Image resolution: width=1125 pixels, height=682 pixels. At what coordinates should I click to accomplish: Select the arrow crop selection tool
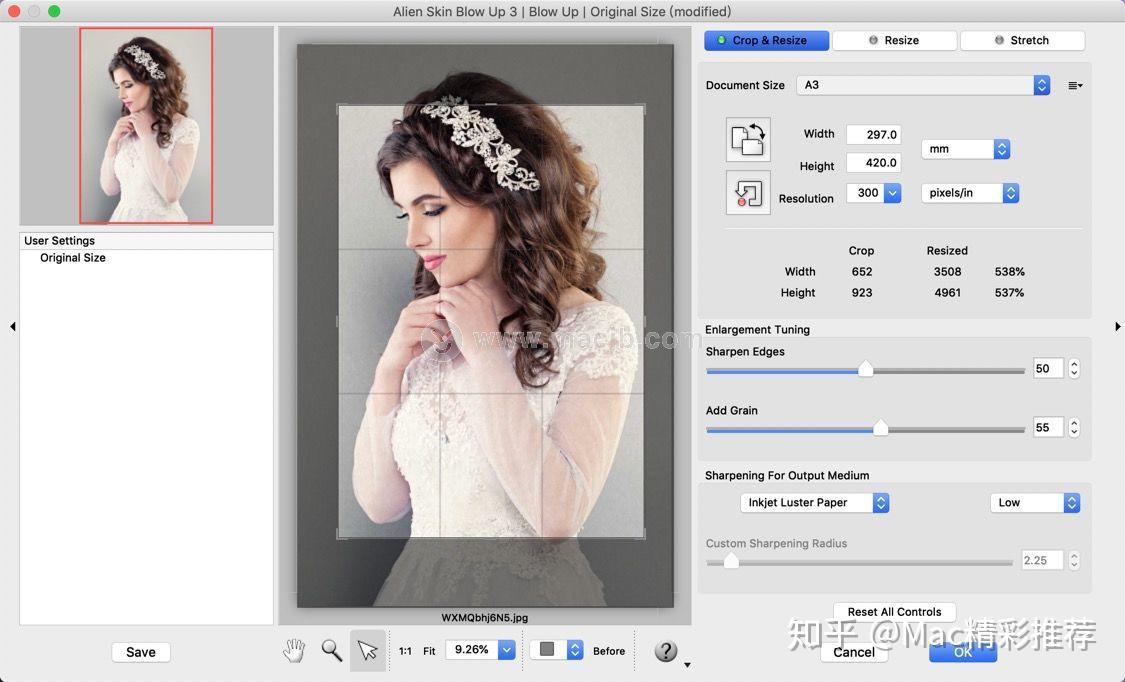click(x=368, y=651)
